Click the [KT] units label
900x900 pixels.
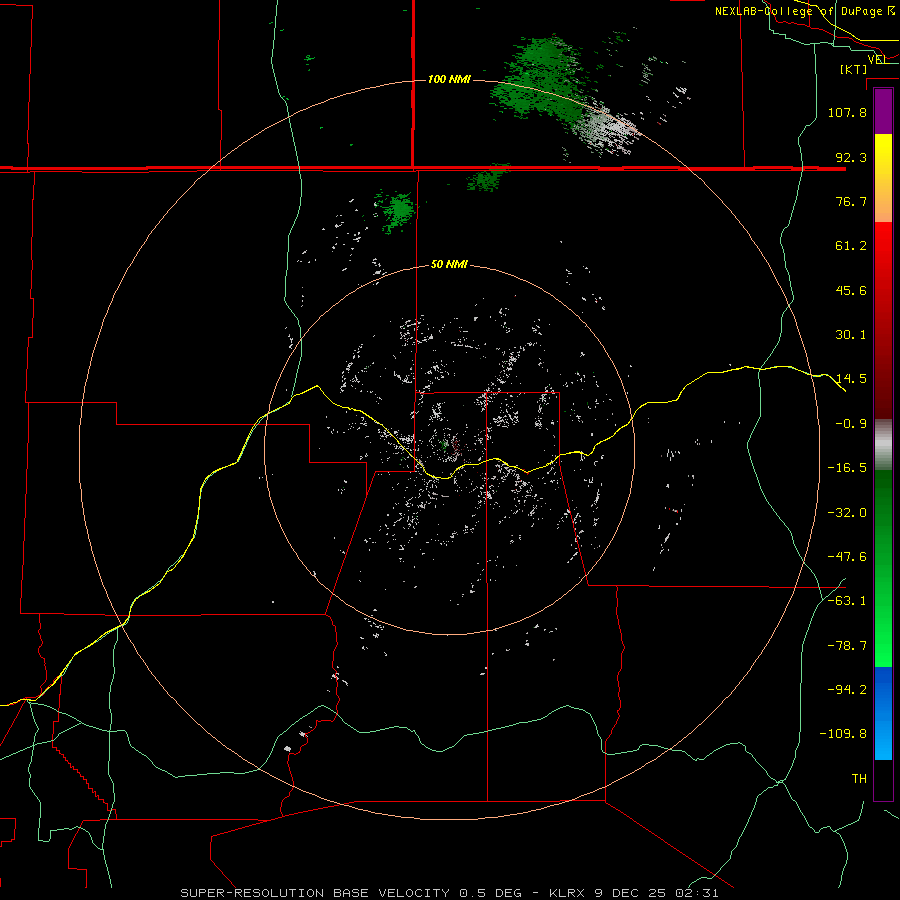pos(854,69)
